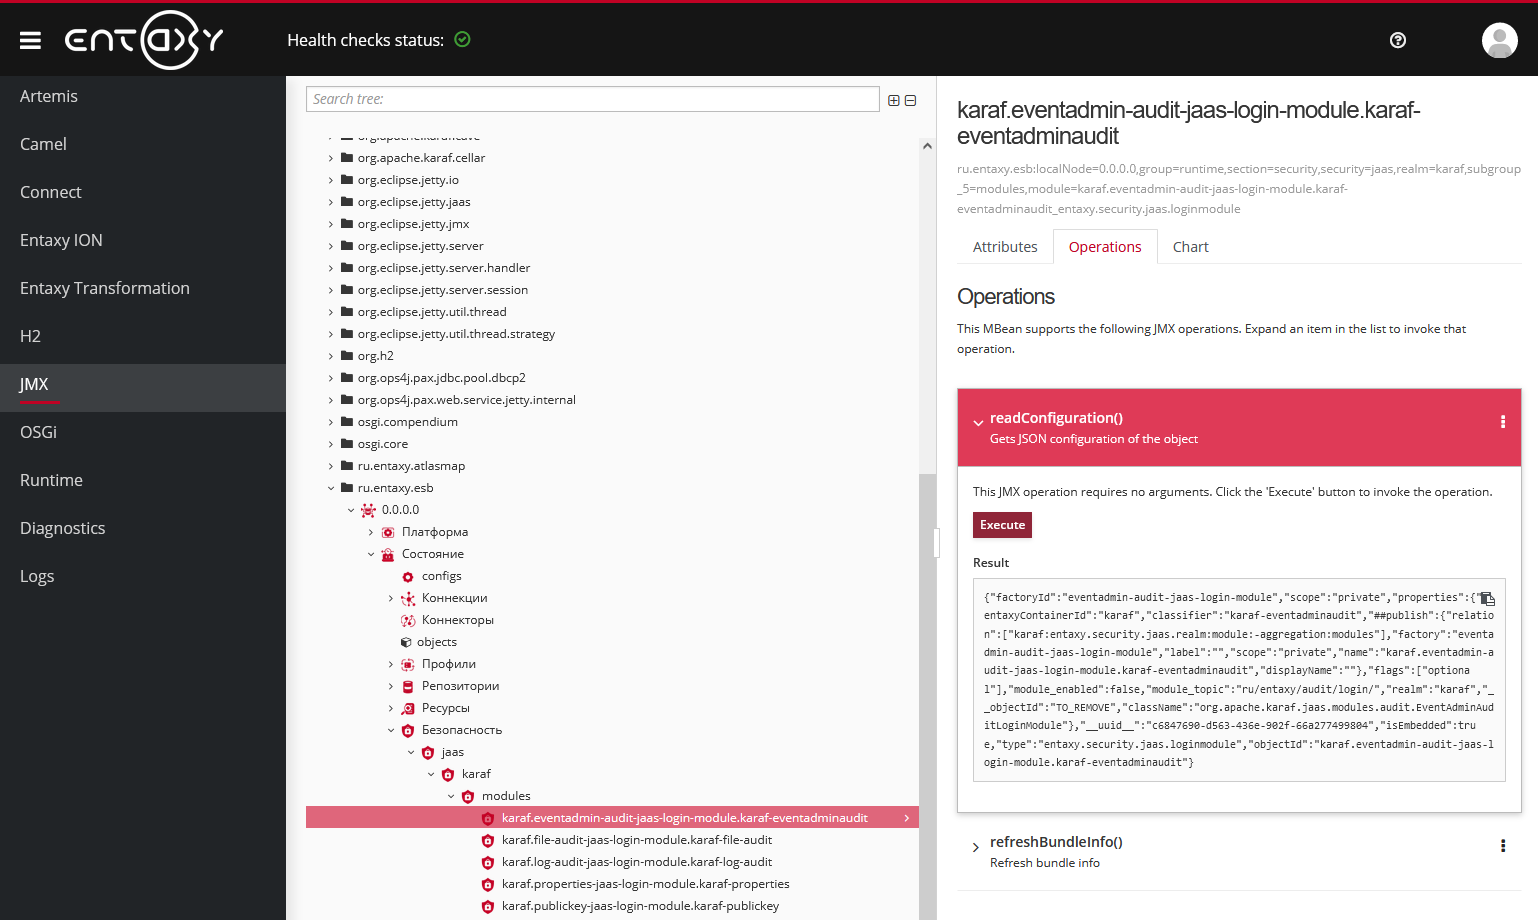
Task: Select the JMX sidebar section
Action: click(x=34, y=384)
